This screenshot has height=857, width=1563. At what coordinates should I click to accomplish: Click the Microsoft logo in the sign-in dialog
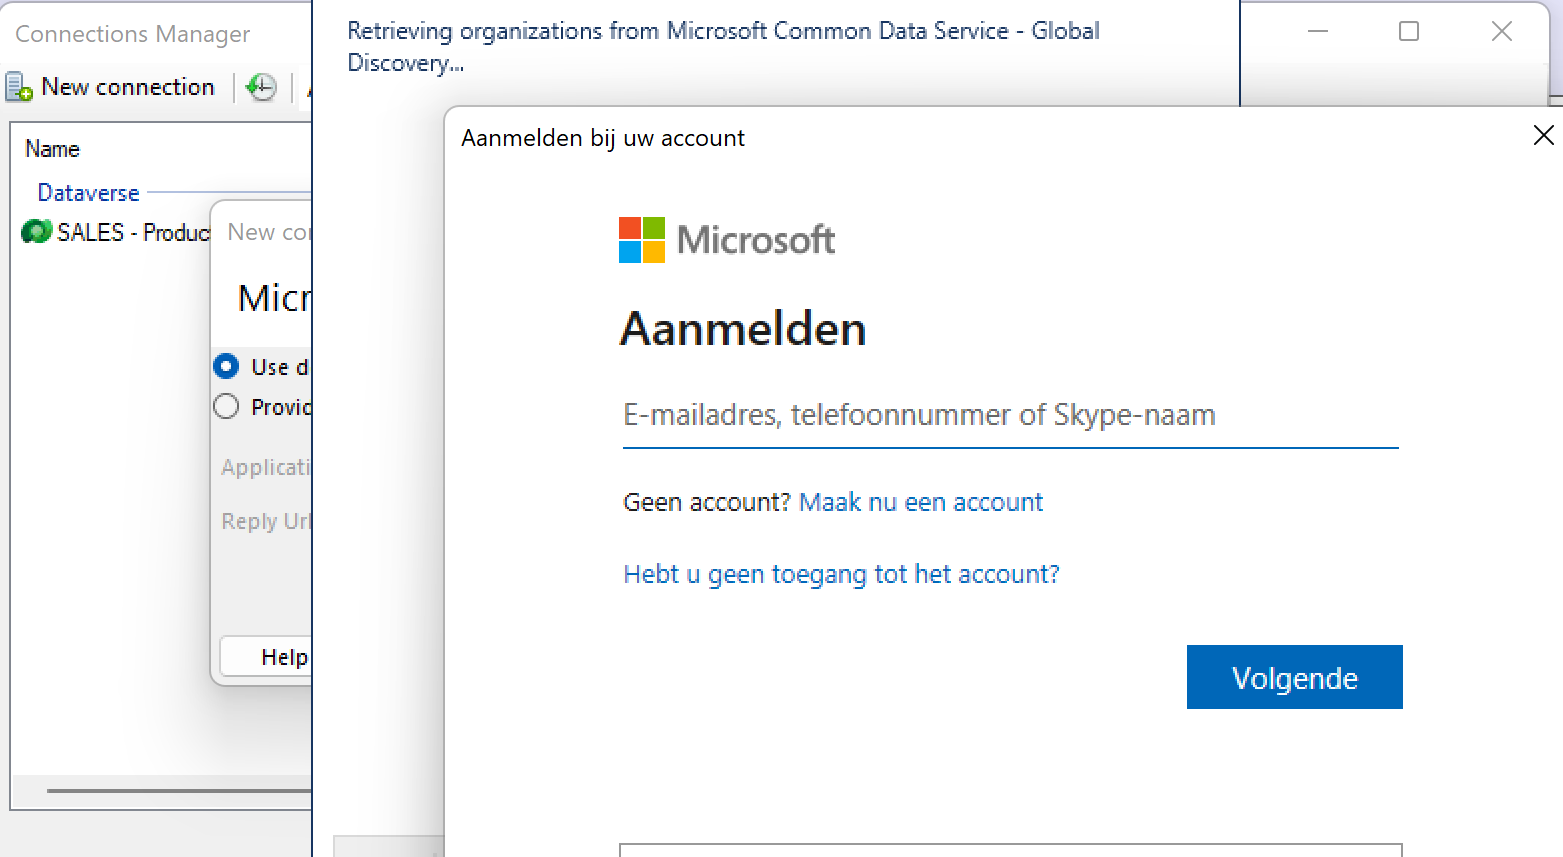[727, 239]
